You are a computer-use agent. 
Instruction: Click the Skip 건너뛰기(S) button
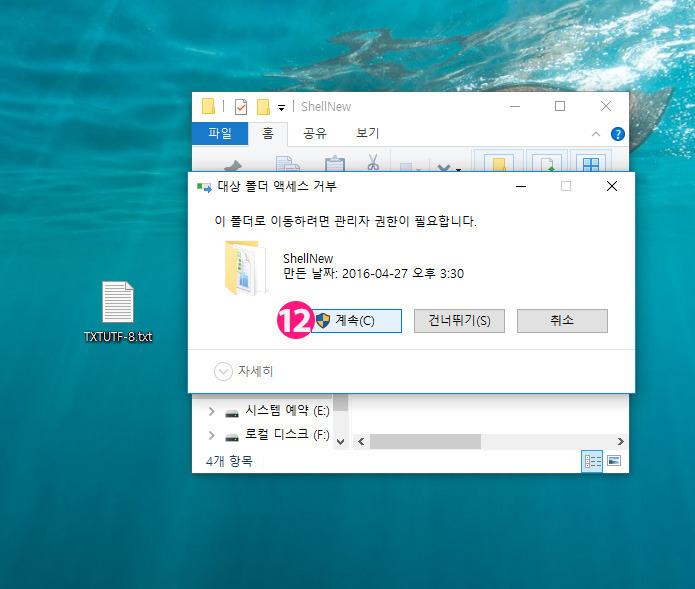pos(459,320)
